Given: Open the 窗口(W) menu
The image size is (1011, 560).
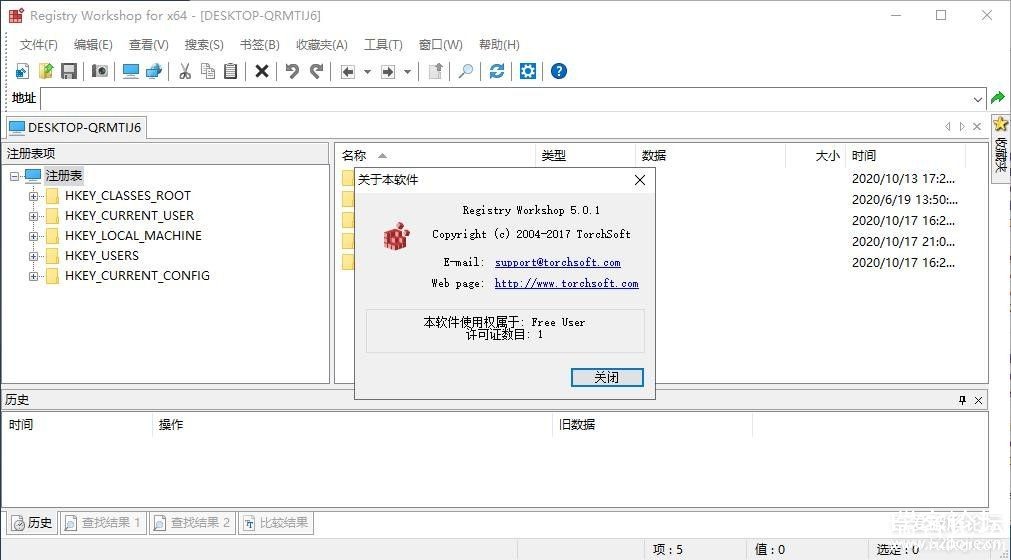Looking at the screenshot, I should click(440, 44).
